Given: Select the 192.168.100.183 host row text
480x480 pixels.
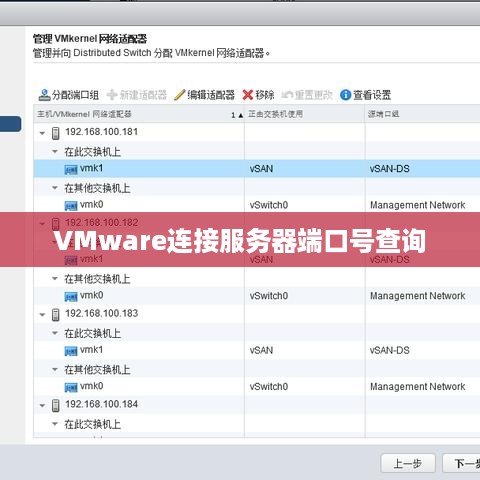Looking at the screenshot, I should (101, 313).
